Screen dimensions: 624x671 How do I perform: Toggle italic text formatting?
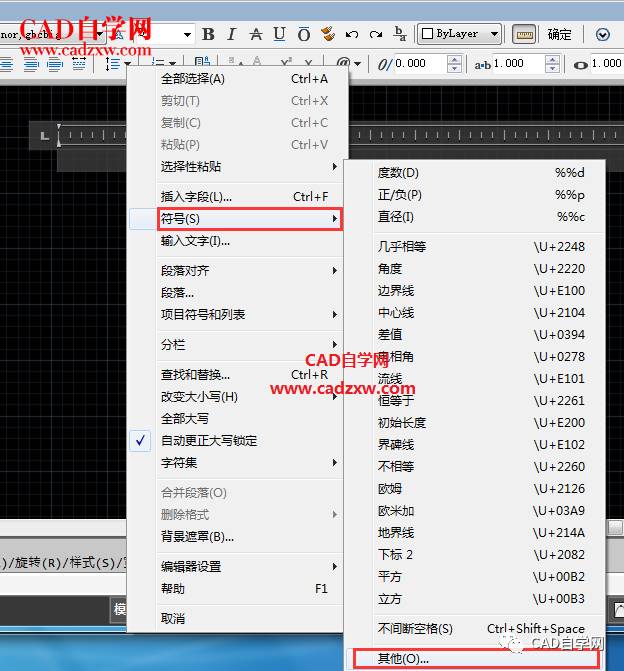[231, 34]
